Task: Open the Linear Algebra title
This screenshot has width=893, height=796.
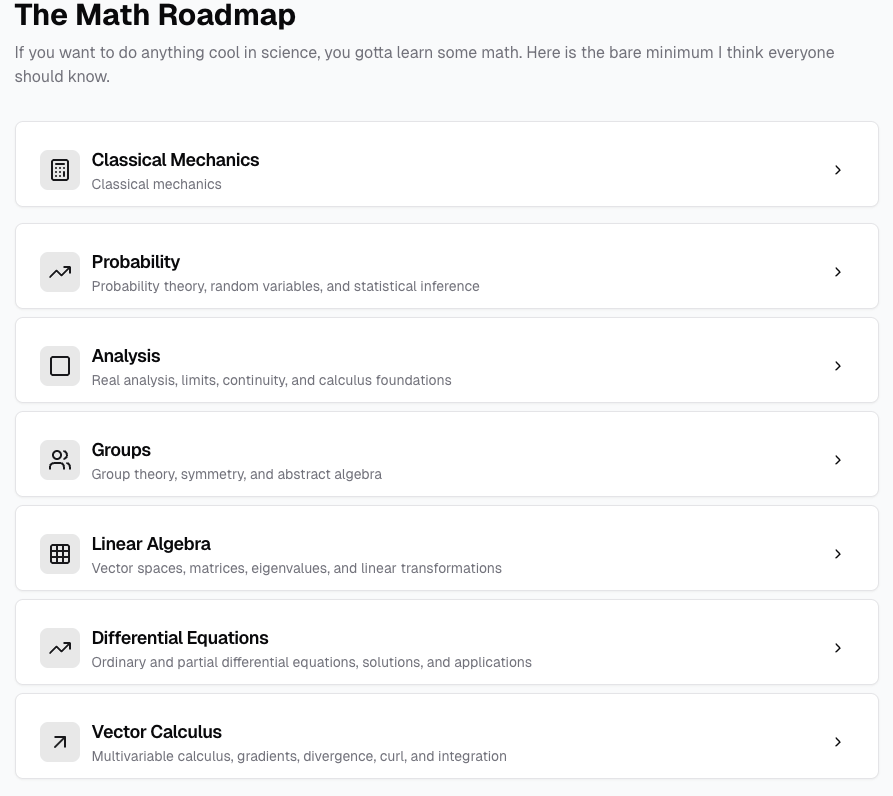Action: click(x=151, y=544)
